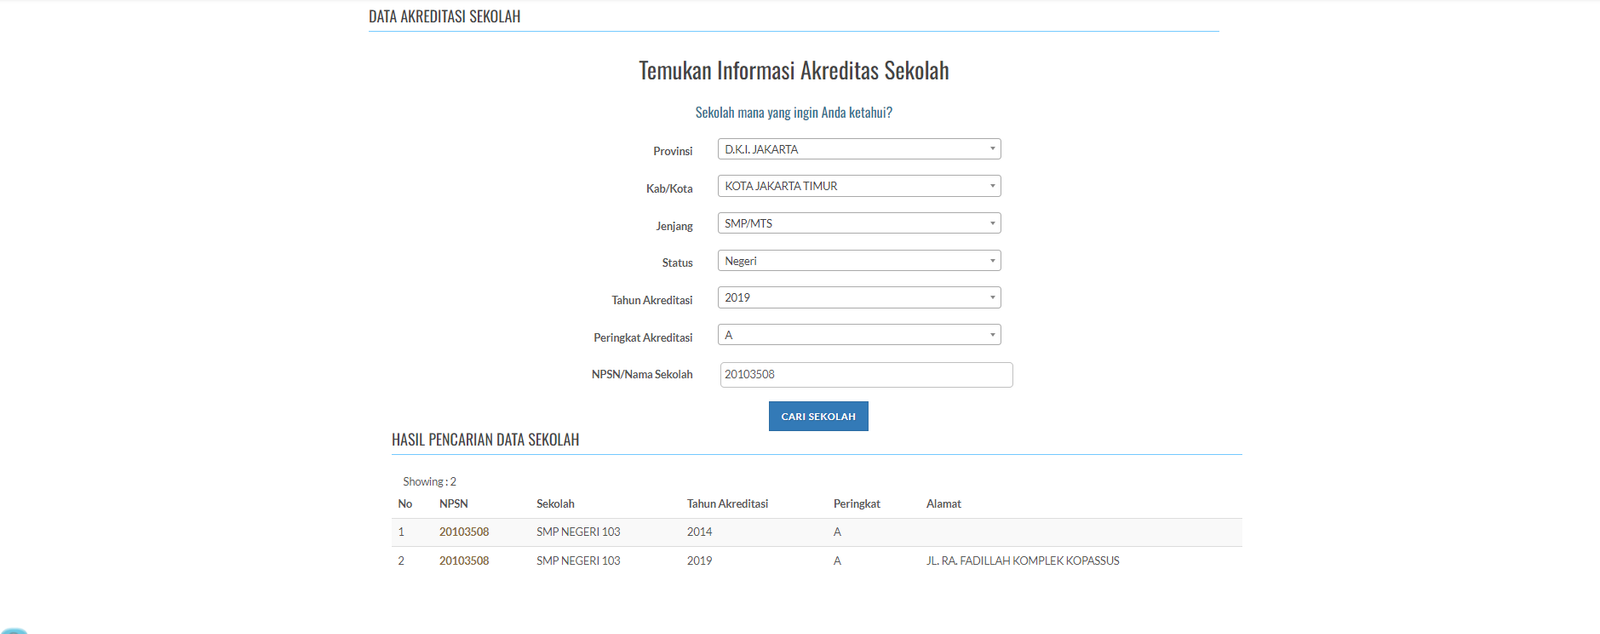Expand the Kab/Kota dropdown
Screen dimensions: 1600x634
pos(858,186)
